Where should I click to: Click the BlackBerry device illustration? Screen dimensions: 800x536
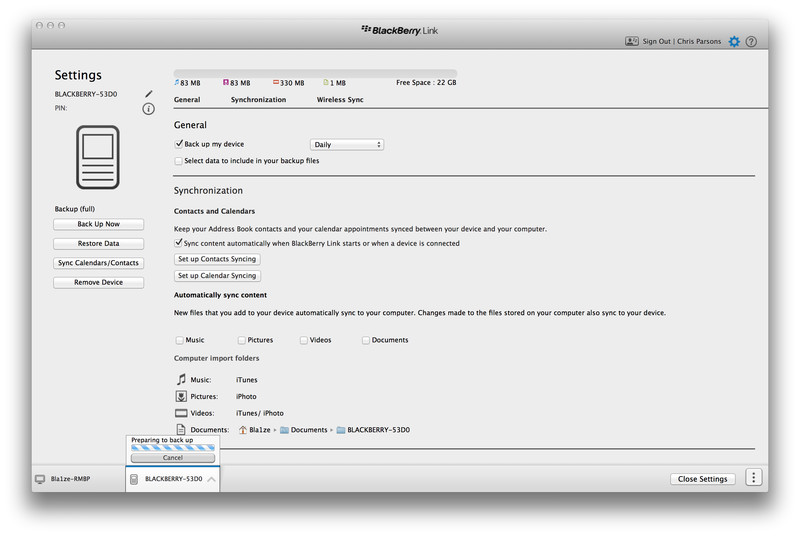tap(98, 157)
